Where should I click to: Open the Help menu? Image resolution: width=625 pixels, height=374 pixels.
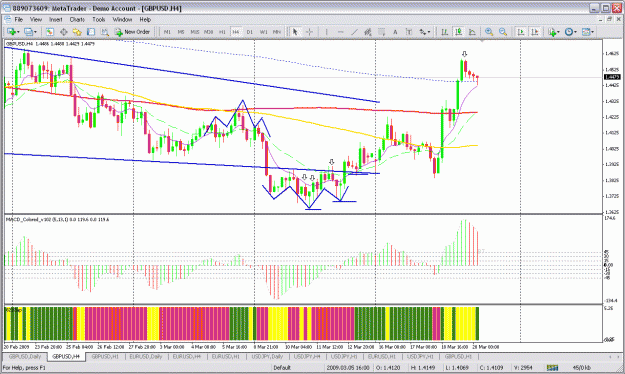(x=145, y=19)
